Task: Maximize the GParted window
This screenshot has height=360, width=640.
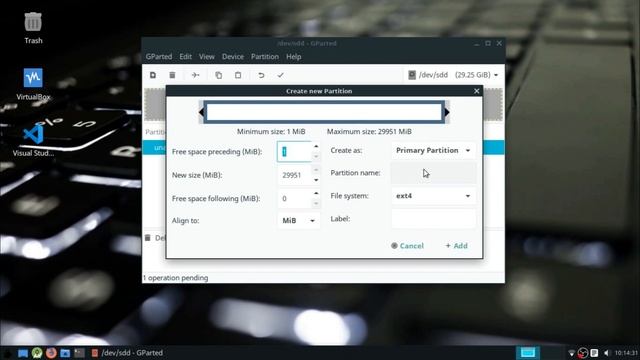Action: (488, 43)
